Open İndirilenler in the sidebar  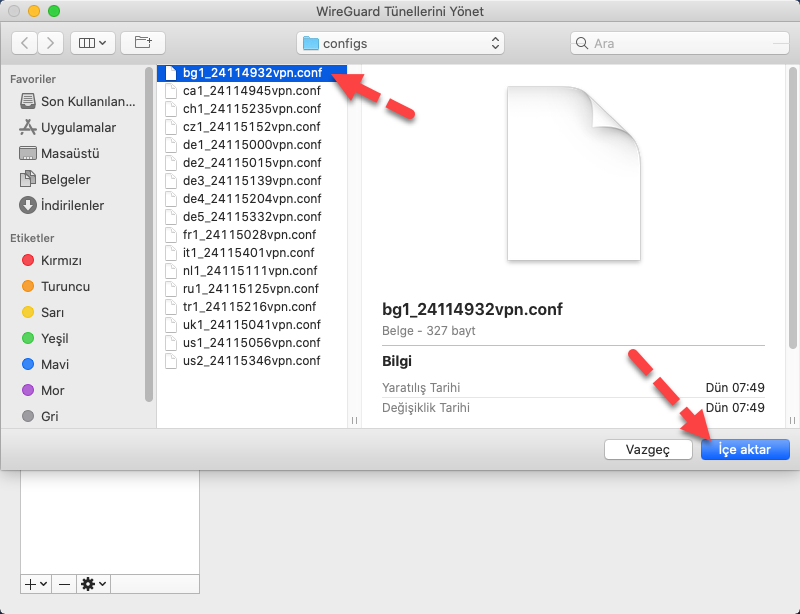coord(62,205)
